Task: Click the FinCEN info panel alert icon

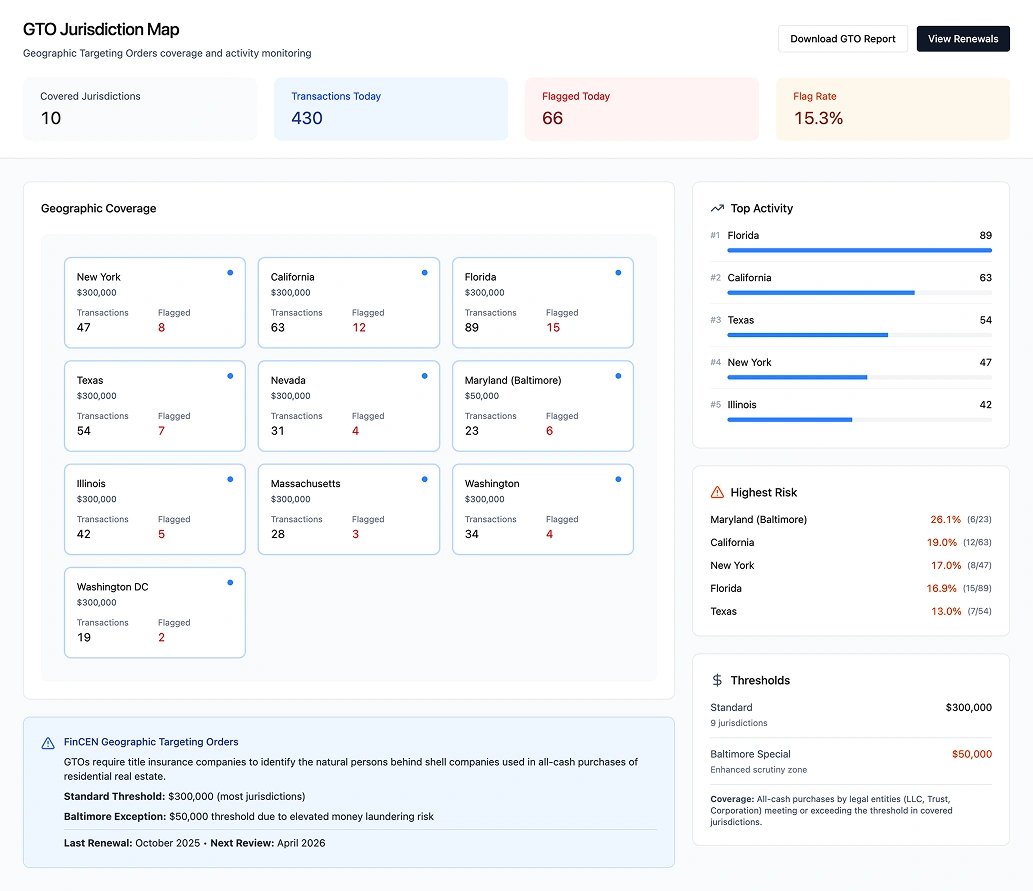Action: point(48,743)
